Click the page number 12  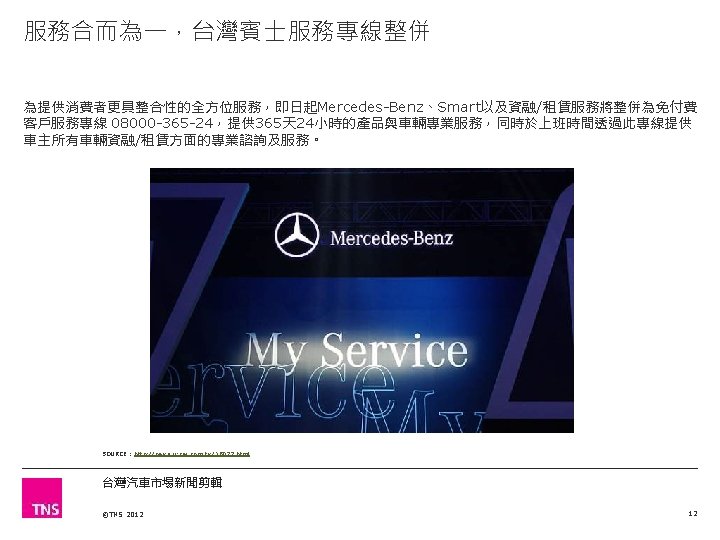point(693,513)
